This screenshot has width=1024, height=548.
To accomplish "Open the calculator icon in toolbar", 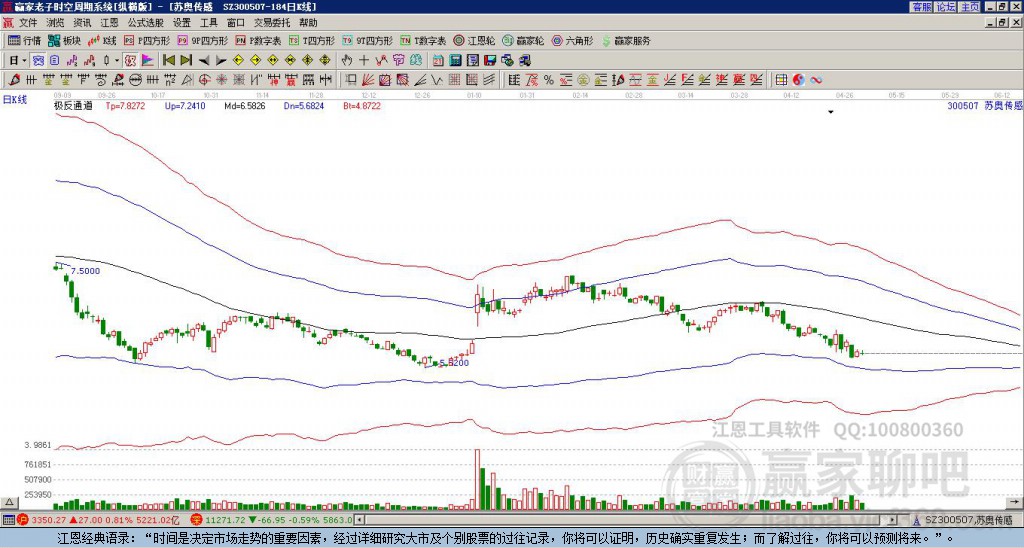I will click(x=455, y=61).
